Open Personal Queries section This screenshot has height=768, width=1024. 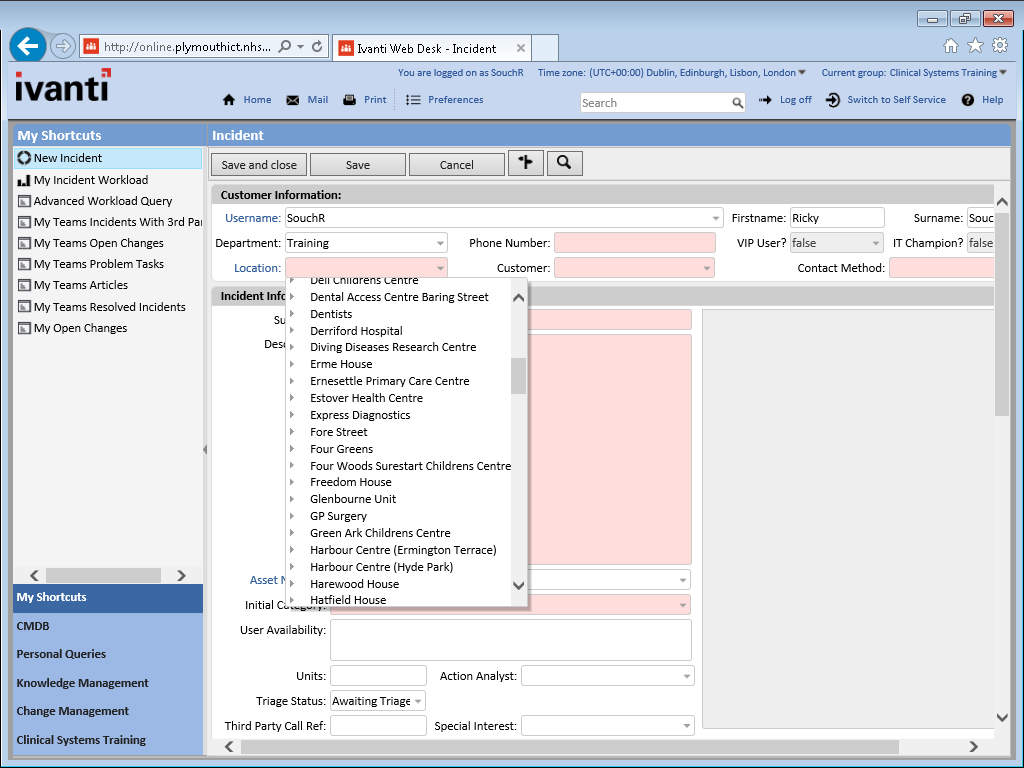[108, 654]
